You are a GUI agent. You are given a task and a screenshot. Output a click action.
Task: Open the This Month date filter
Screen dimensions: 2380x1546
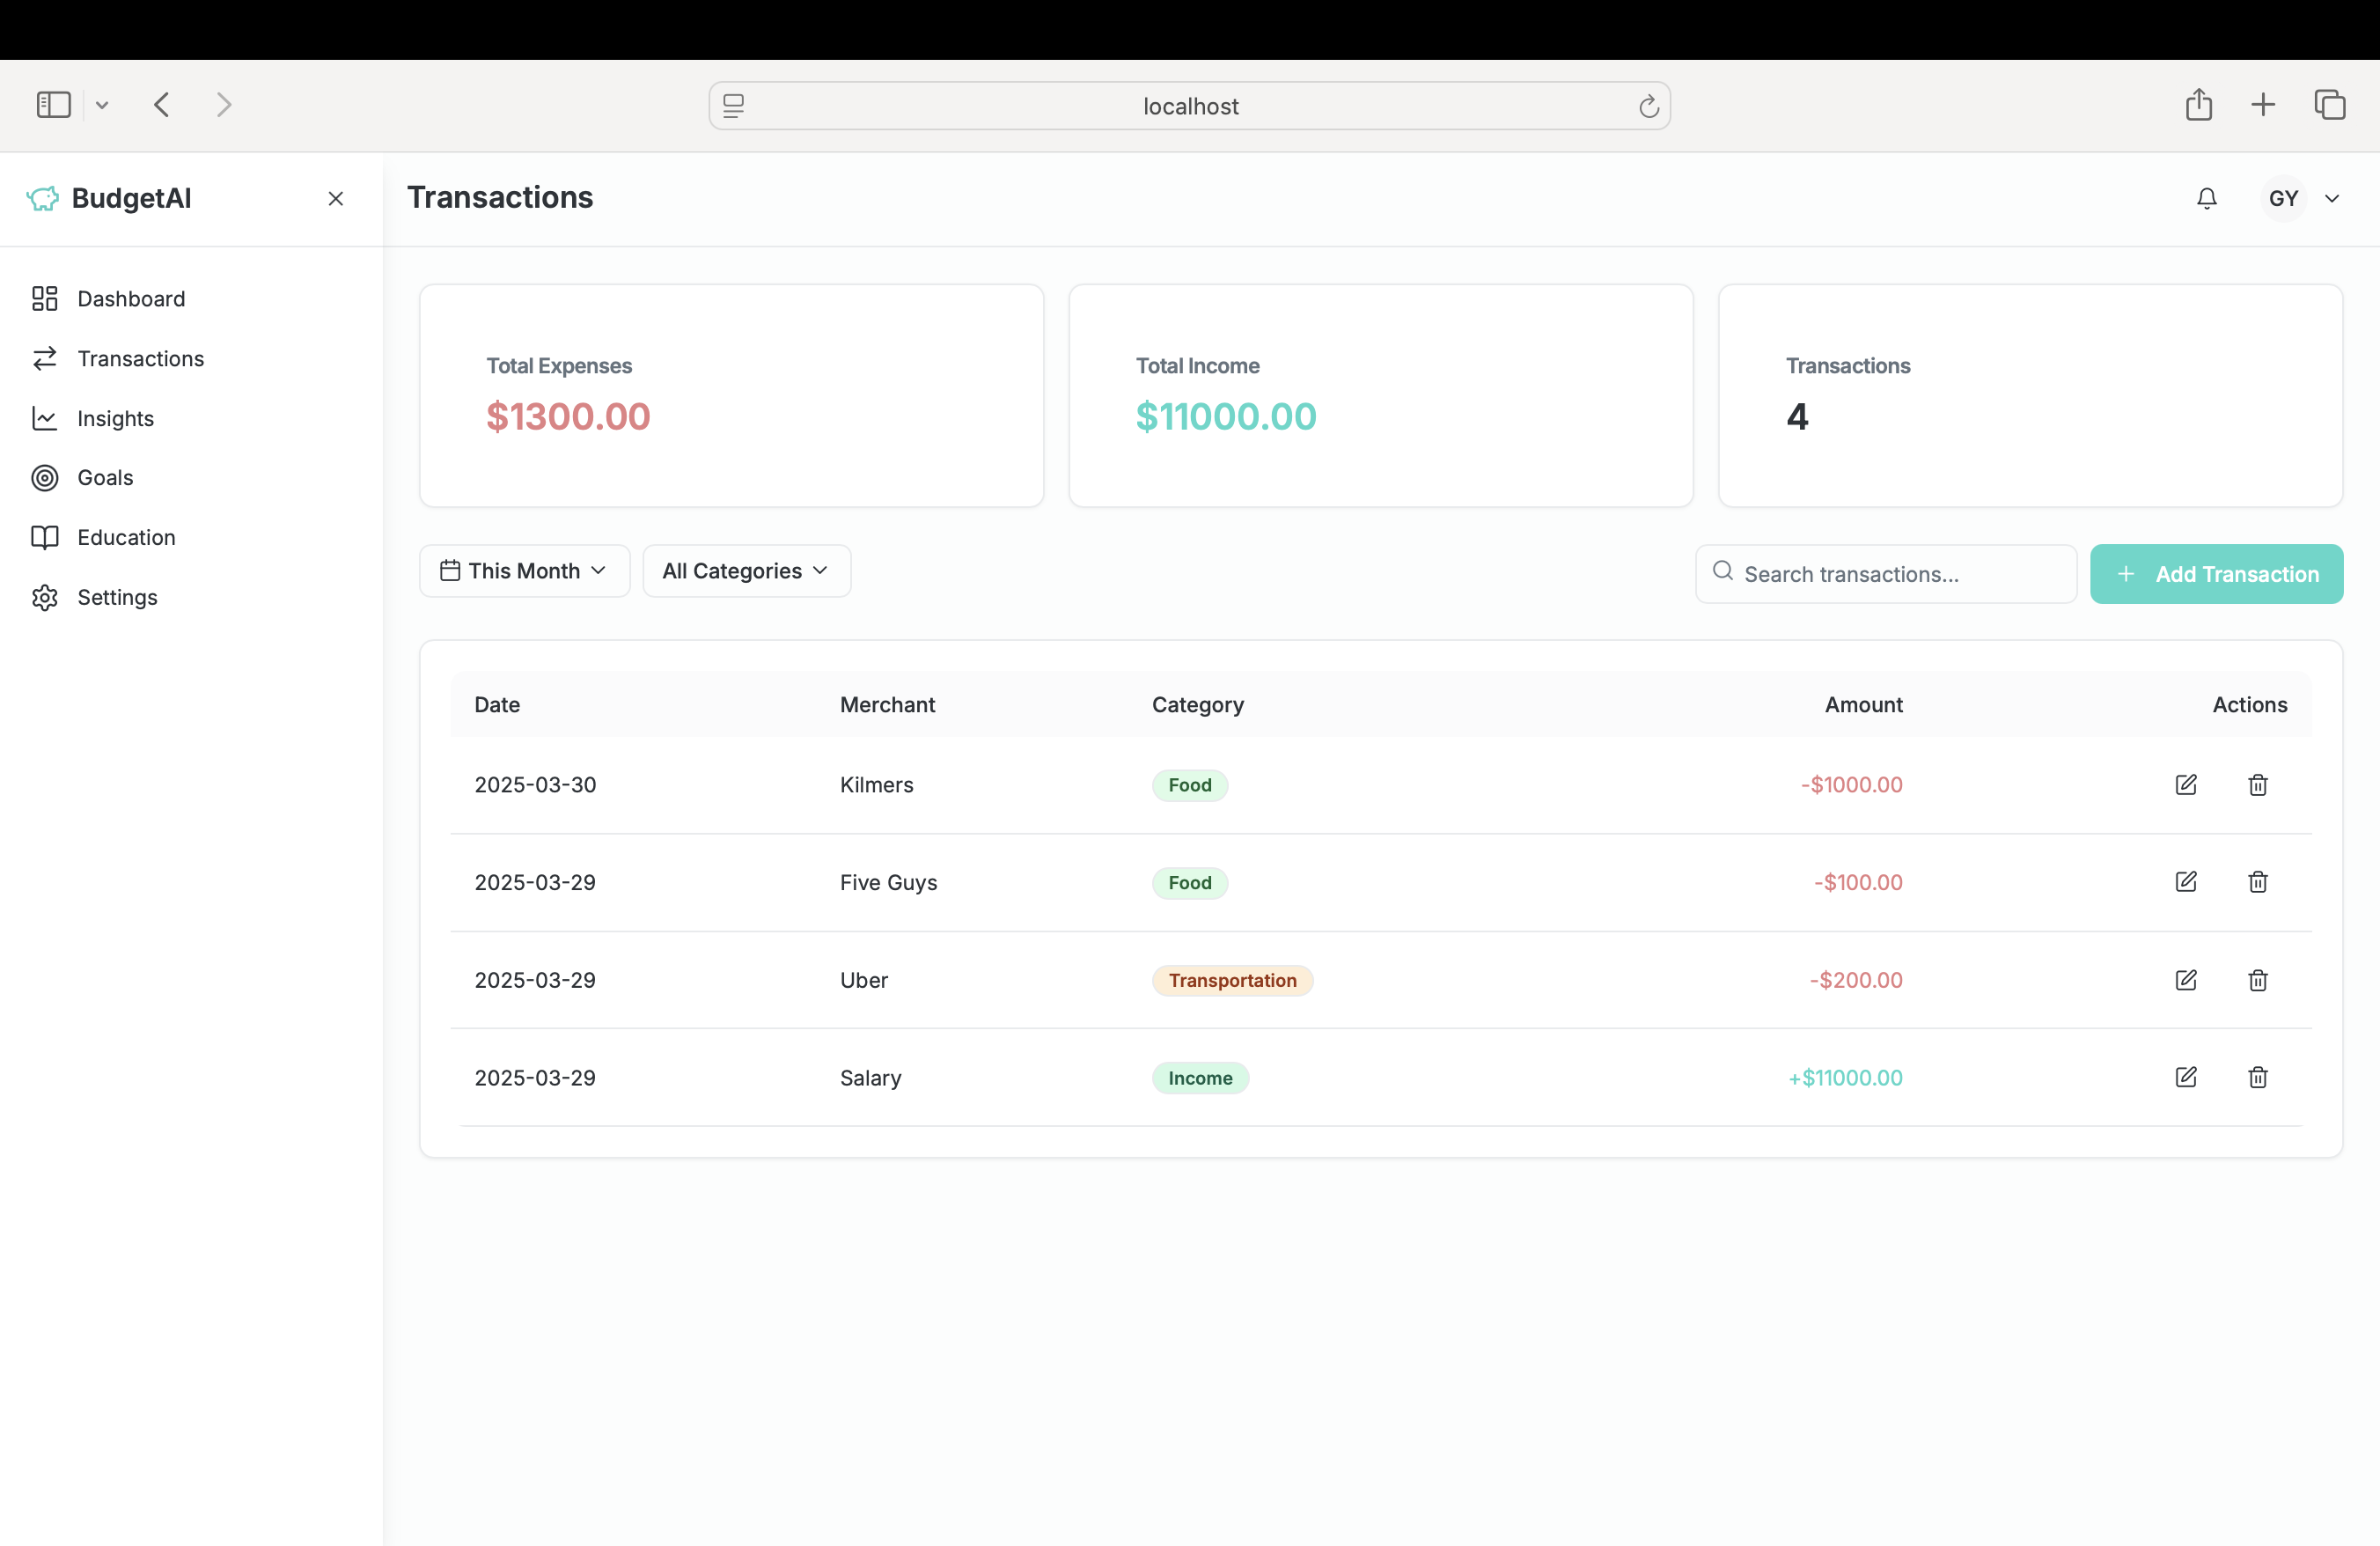click(x=524, y=571)
